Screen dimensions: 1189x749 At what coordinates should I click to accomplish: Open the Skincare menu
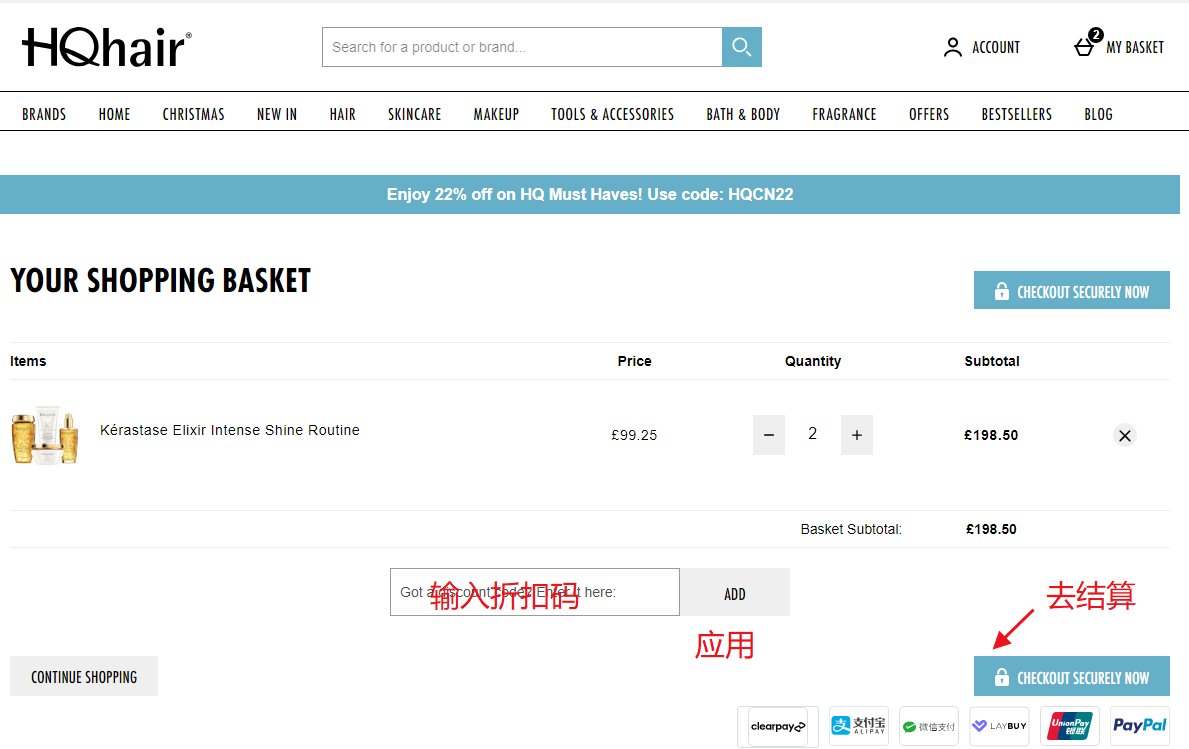[415, 114]
